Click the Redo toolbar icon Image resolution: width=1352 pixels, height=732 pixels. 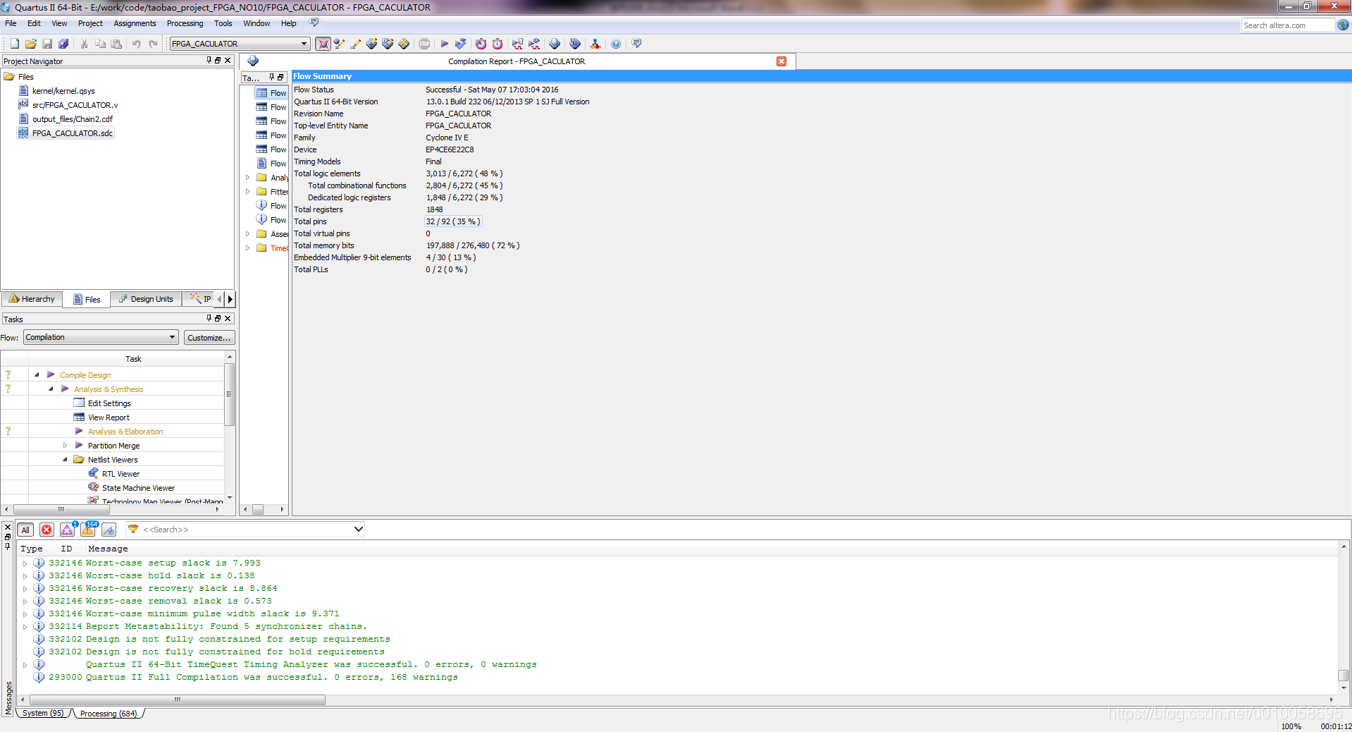coord(153,44)
